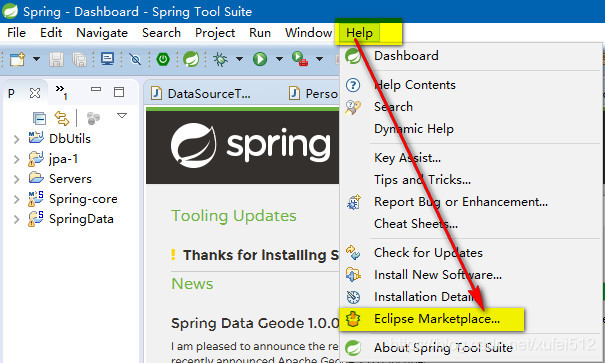Click the Spring leaf toolbar icon
The height and width of the screenshot is (363, 605).
coord(191,59)
